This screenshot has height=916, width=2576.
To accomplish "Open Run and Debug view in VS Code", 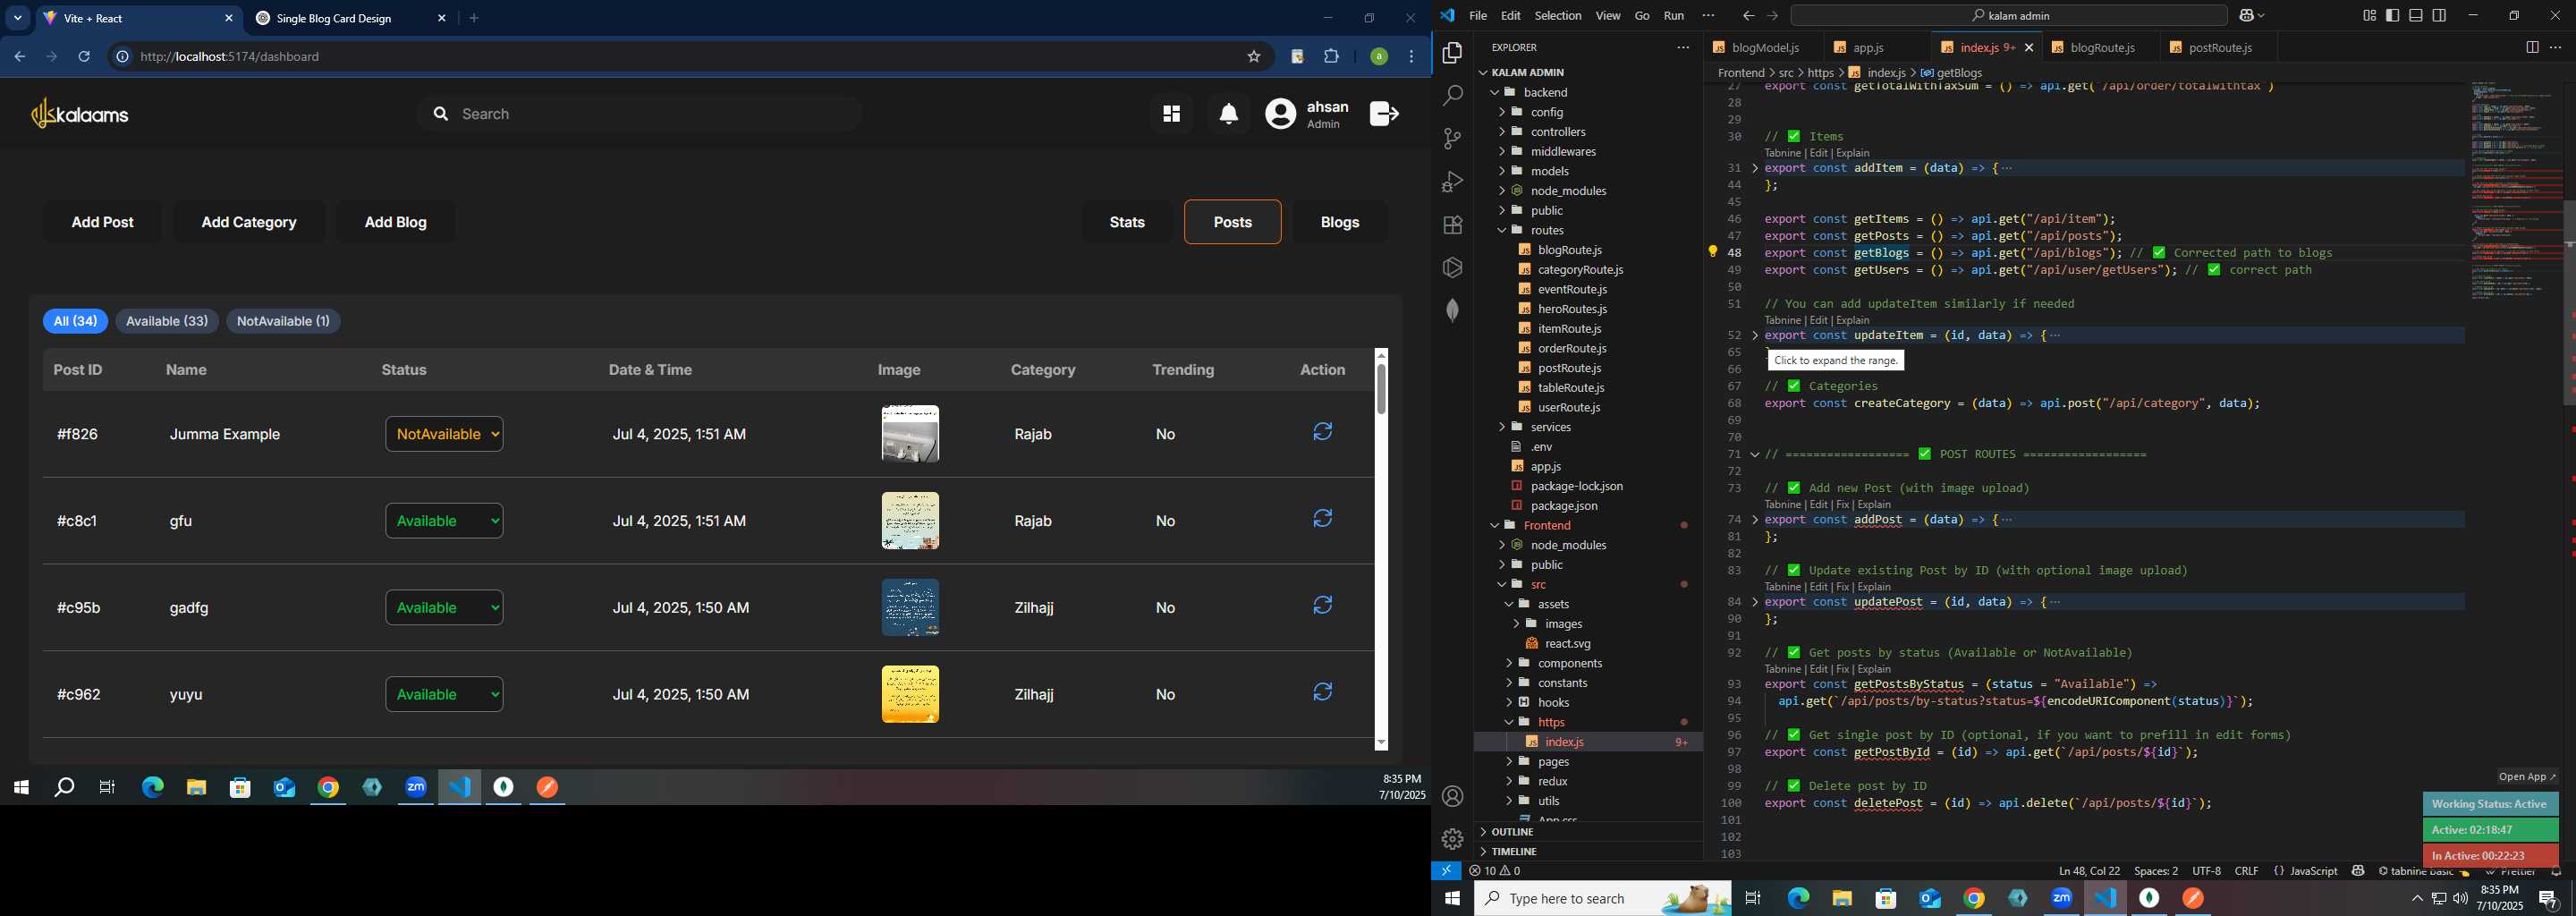I will point(1452,182).
